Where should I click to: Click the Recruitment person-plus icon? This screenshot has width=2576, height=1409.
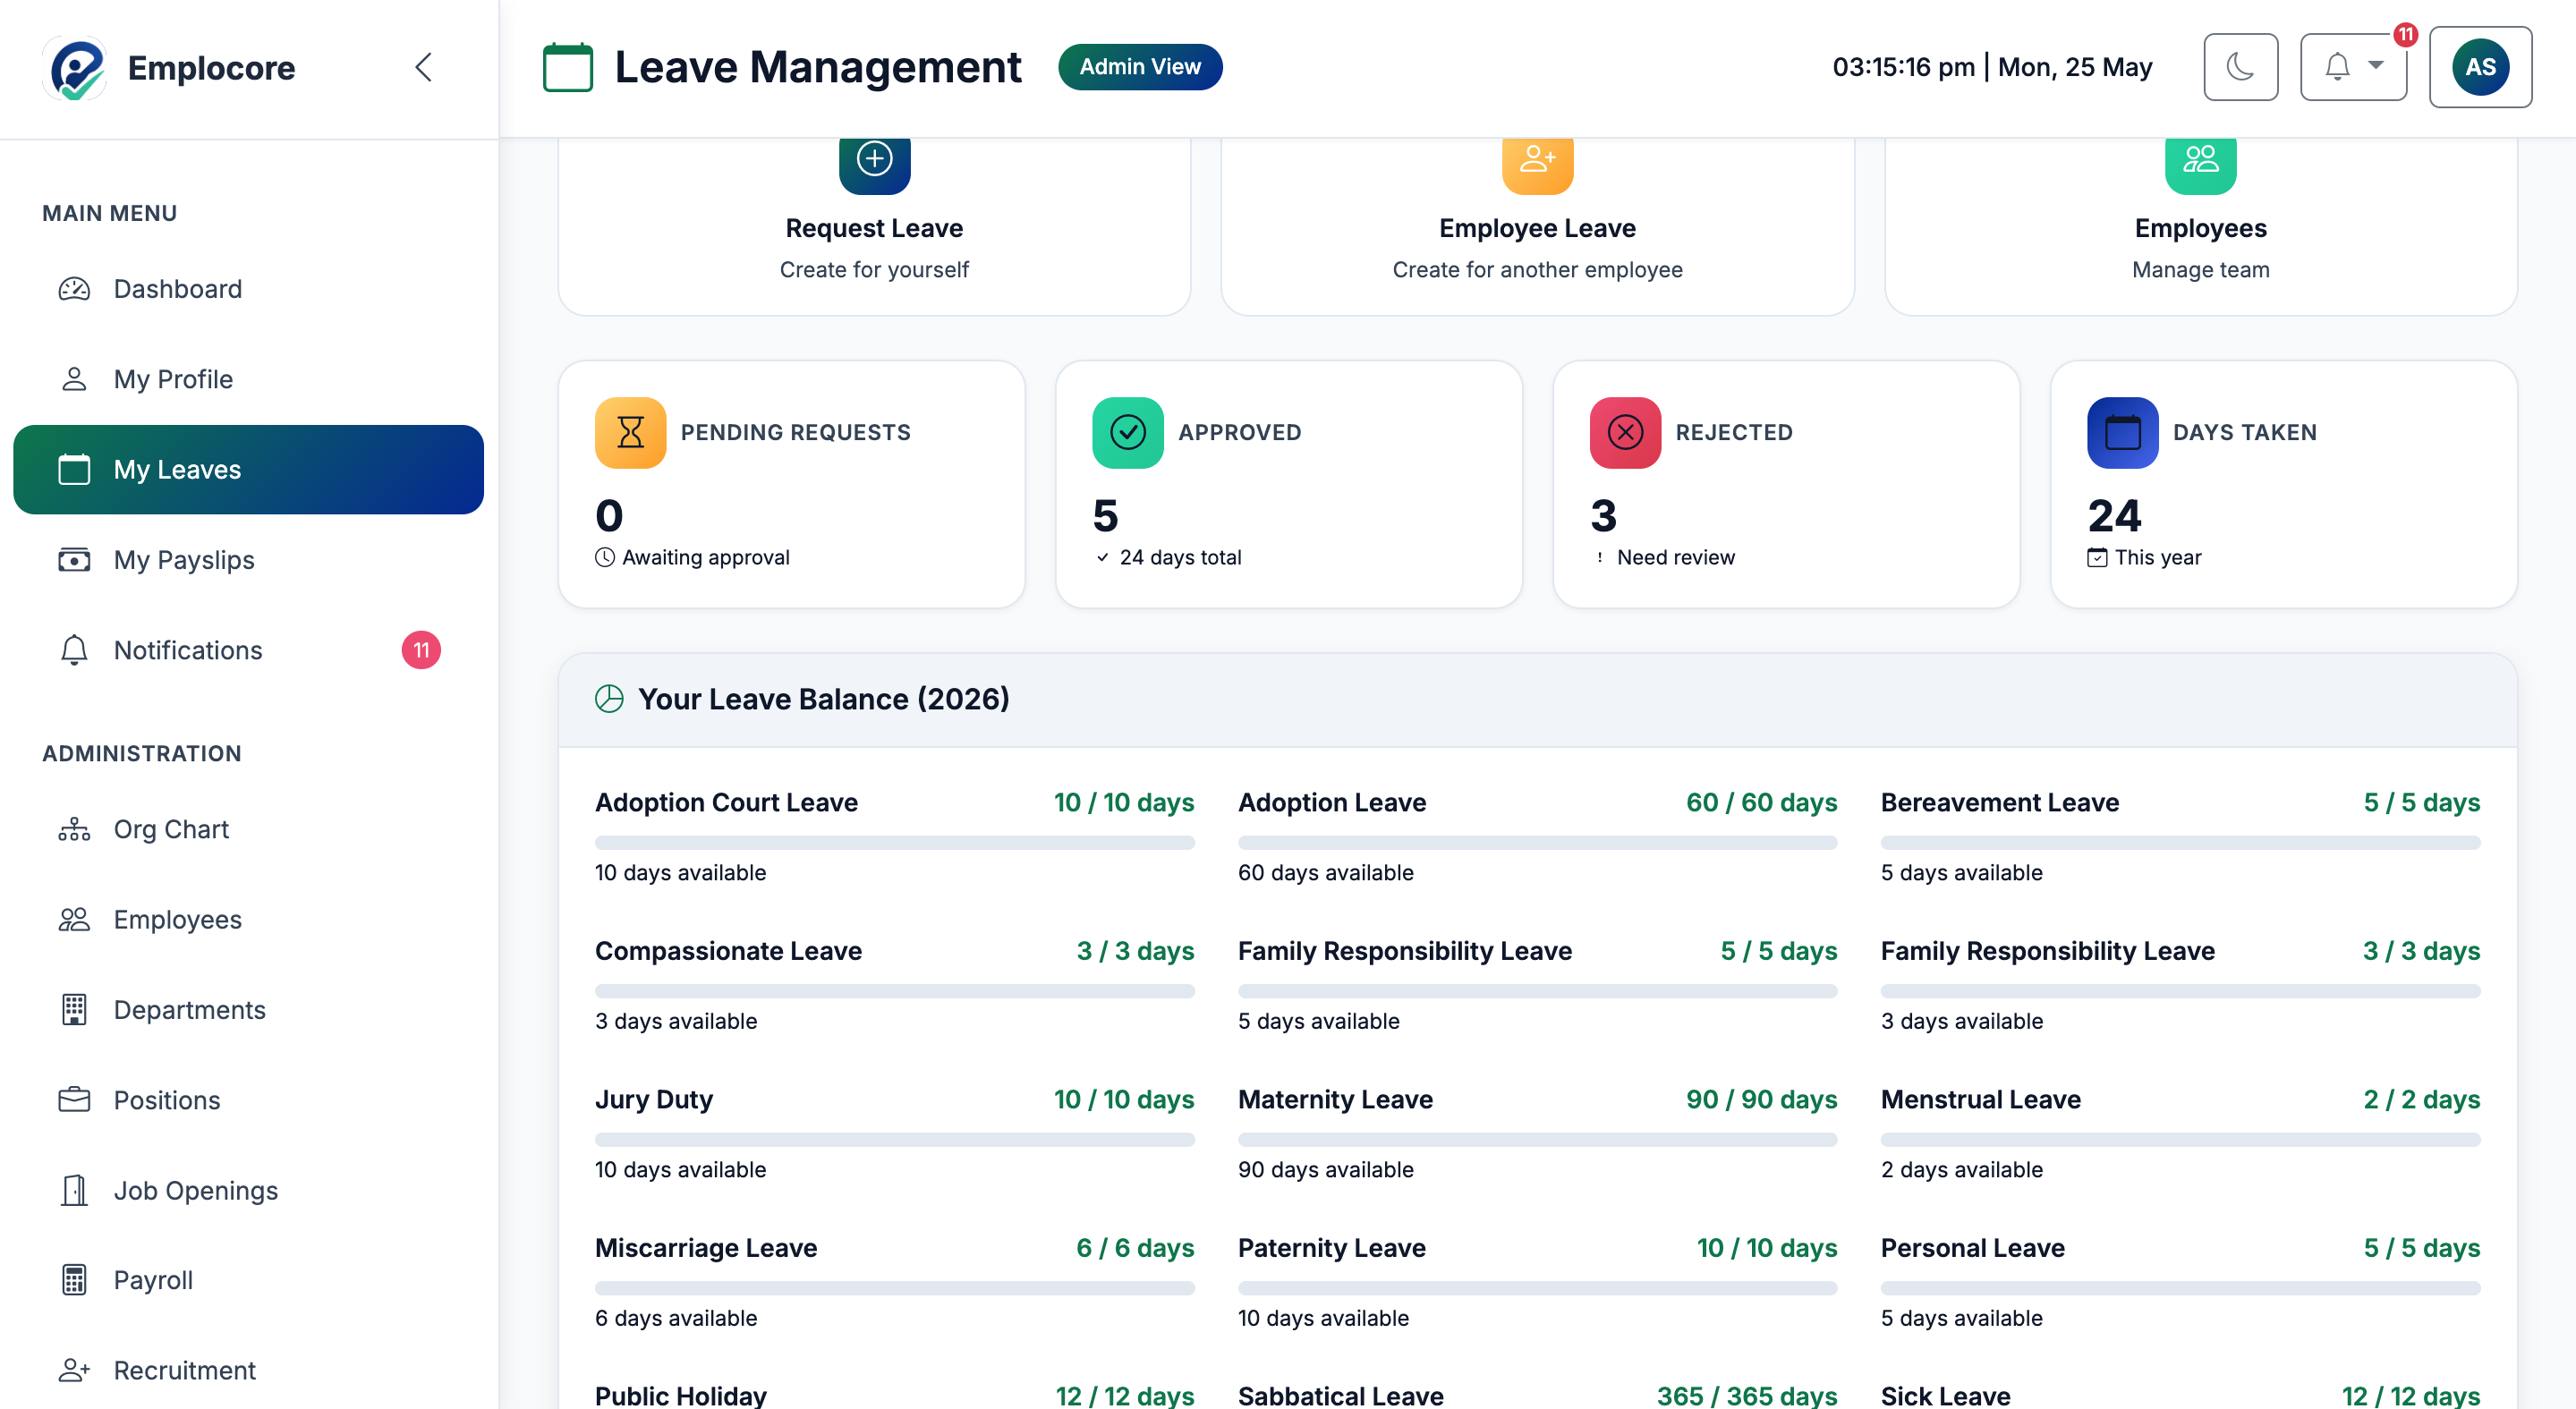coord(74,1370)
